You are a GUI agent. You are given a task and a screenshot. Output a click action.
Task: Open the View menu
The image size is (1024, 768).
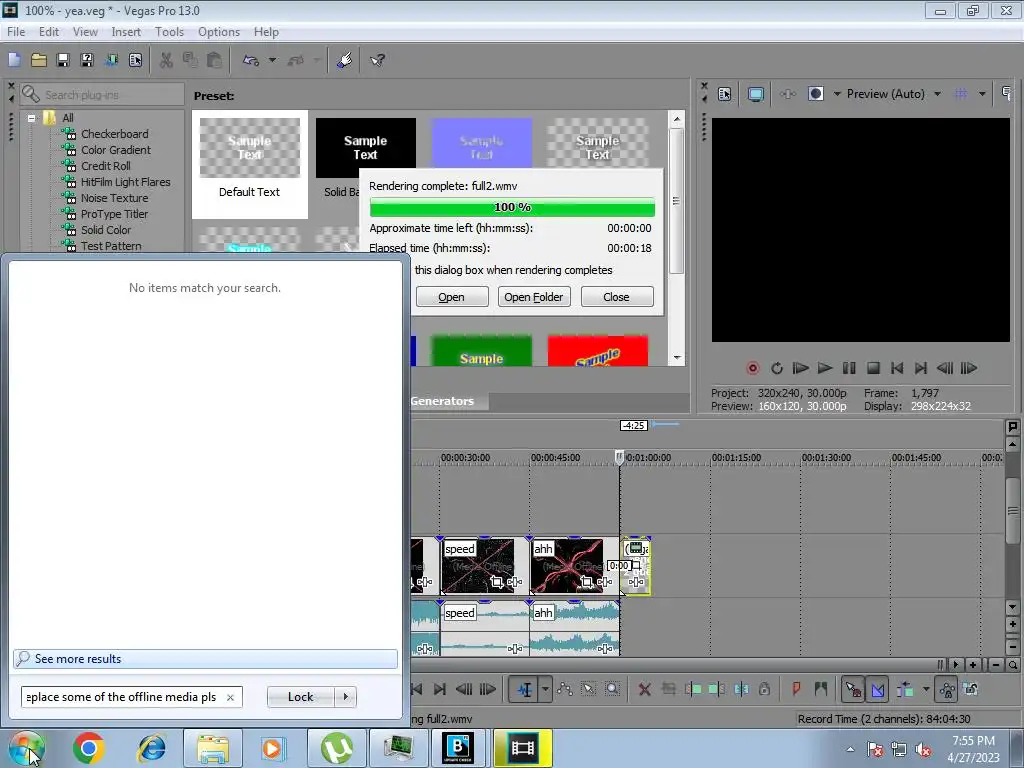pos(85,32)
